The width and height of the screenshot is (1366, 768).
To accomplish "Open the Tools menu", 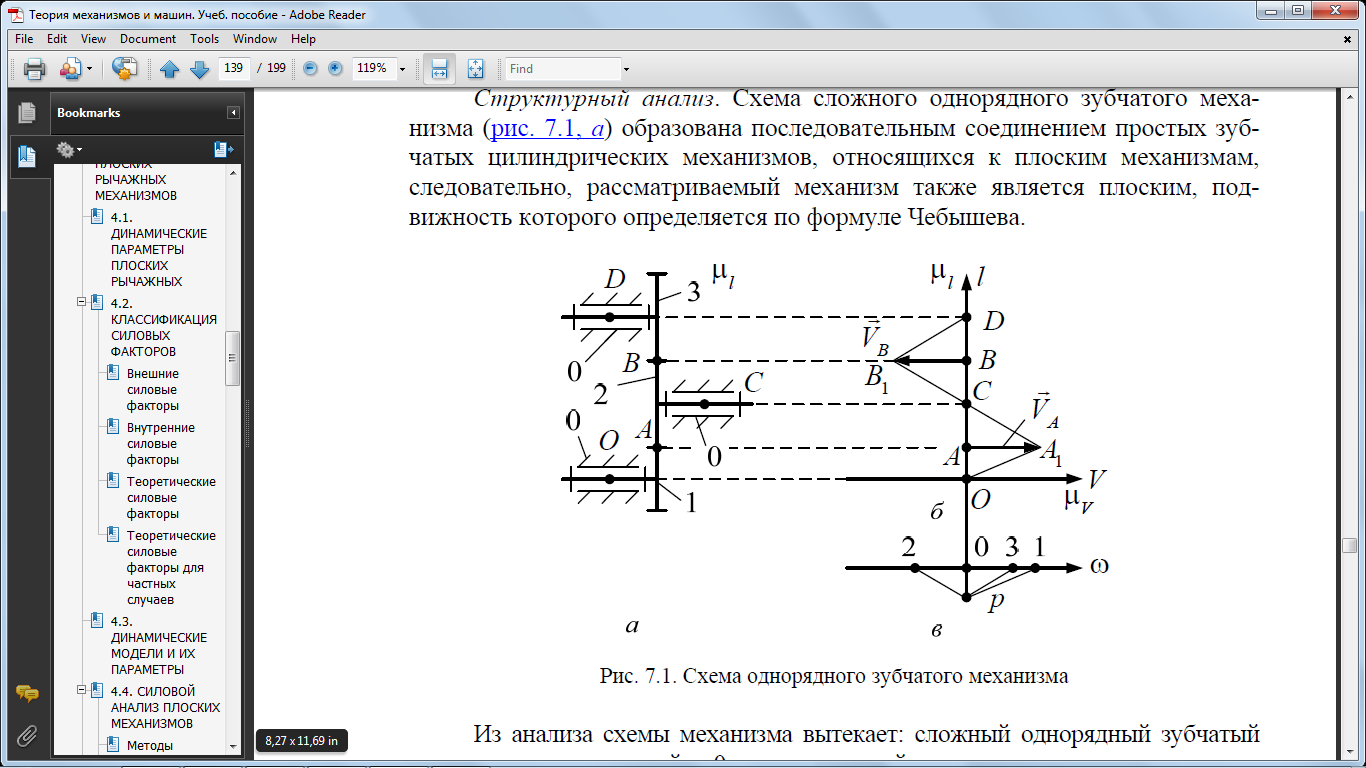I will 205,39.
